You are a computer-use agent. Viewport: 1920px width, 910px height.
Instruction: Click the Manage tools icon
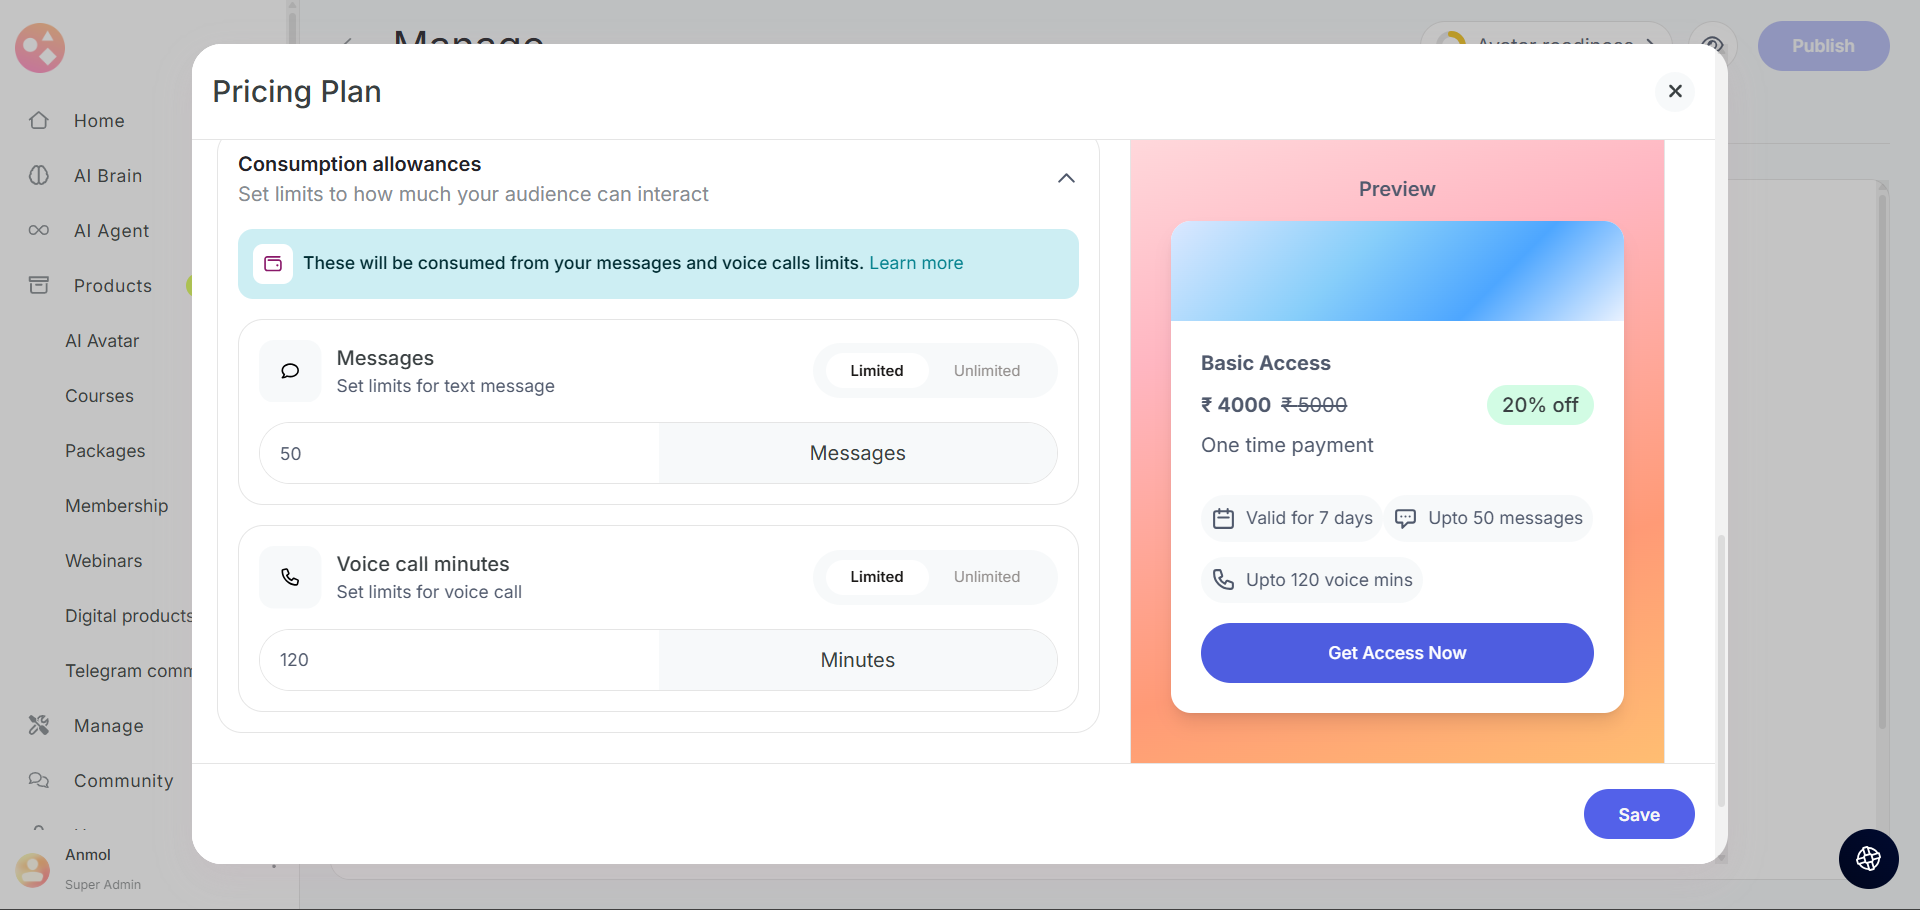(x=39, y=725)
